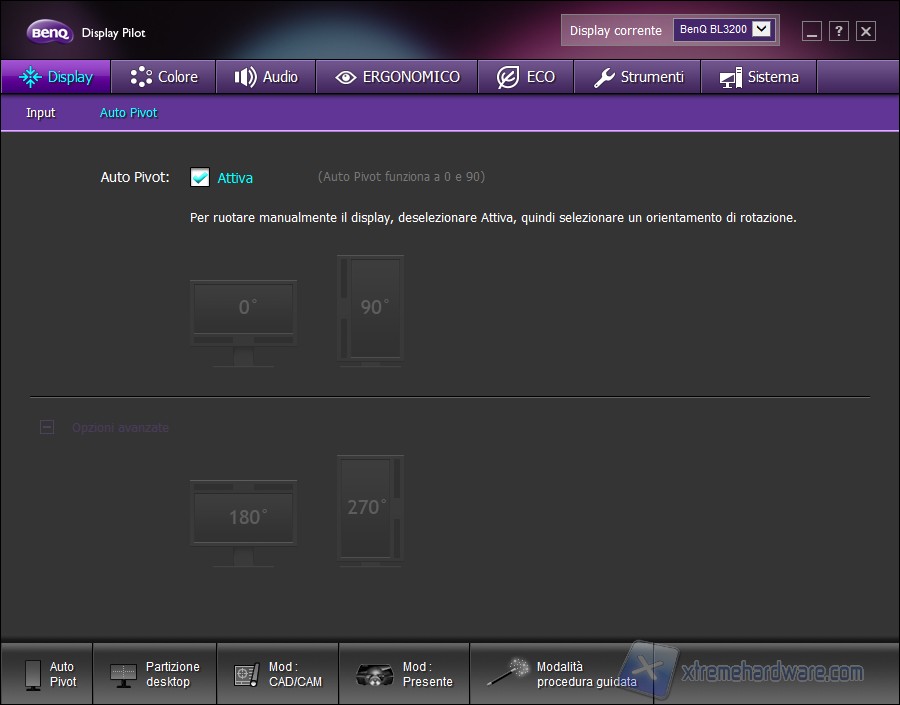This screenshot has height=705, width=900.
Task: Pick the 180° rotation monitor icon
Action: coord(243,521)
